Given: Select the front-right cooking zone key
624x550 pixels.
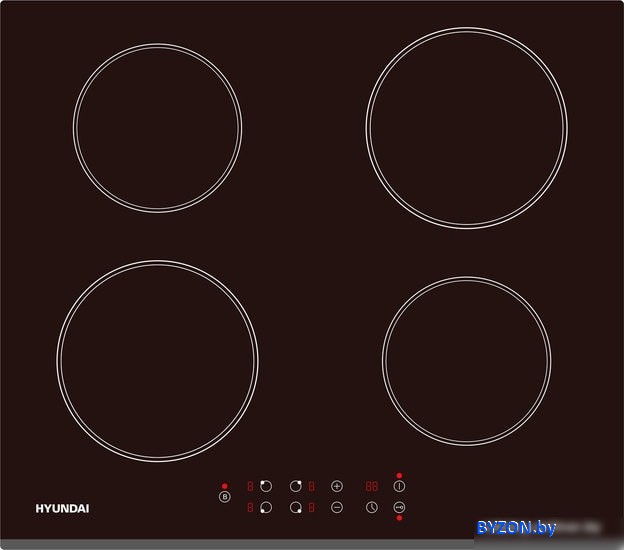Looking at the screenshot, I should [296, 507].
